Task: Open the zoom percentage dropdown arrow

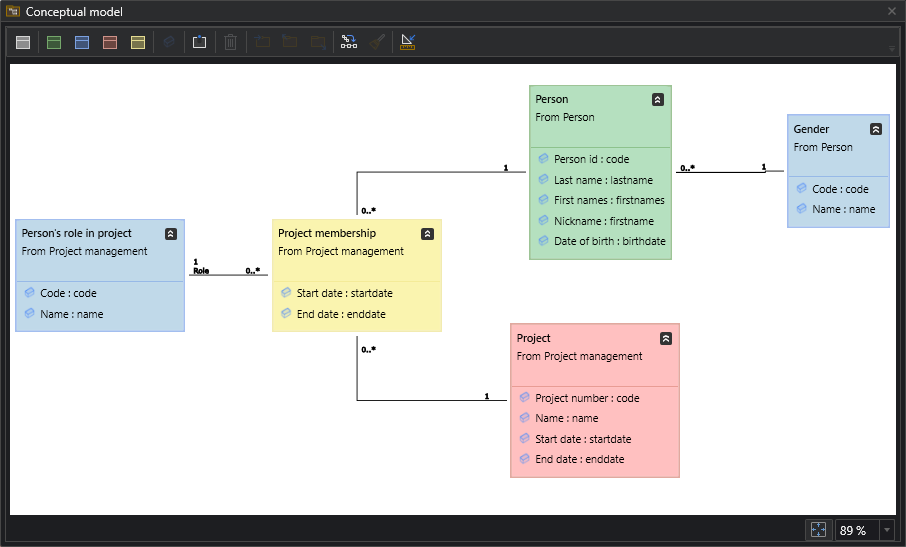Action: tap(887, 530)
